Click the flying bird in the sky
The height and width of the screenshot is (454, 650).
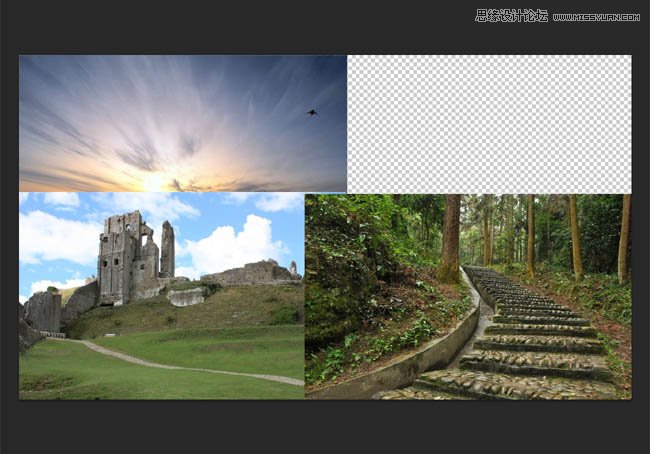312,113
